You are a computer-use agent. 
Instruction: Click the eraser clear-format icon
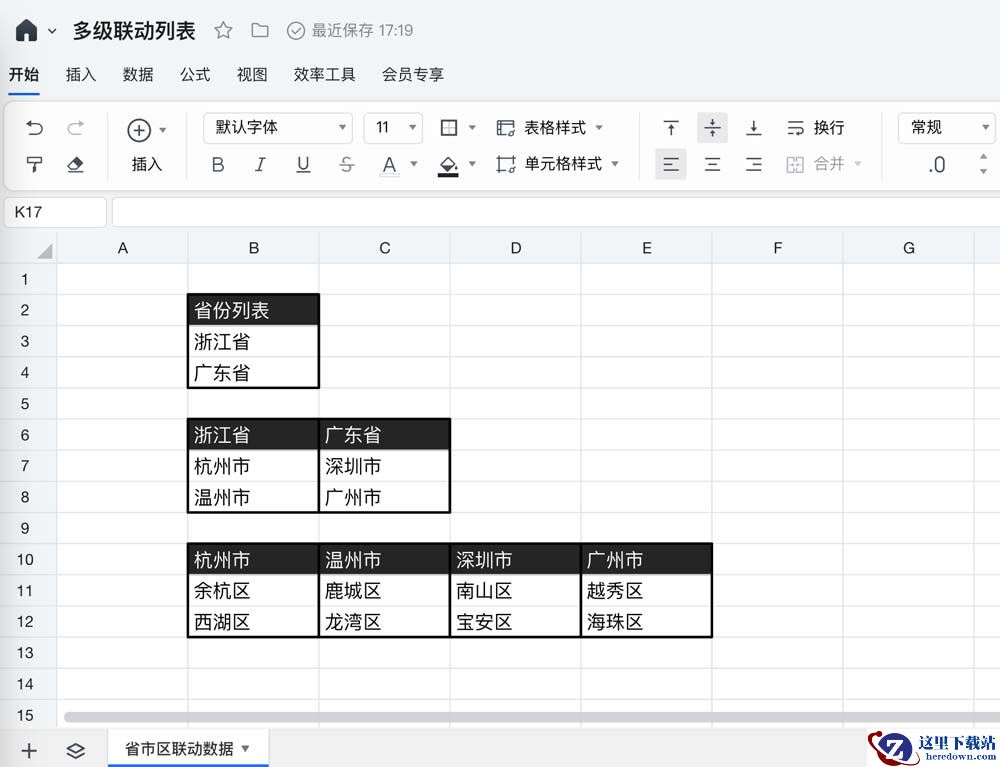point(75,165)
